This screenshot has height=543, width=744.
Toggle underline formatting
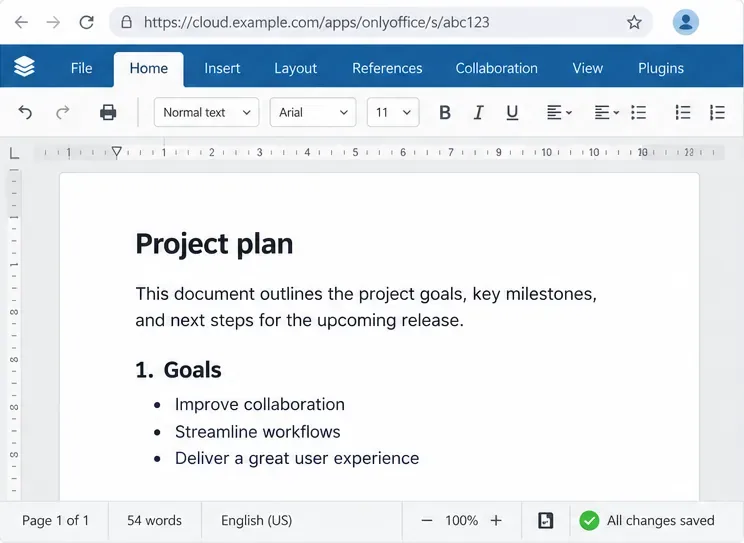512,112
